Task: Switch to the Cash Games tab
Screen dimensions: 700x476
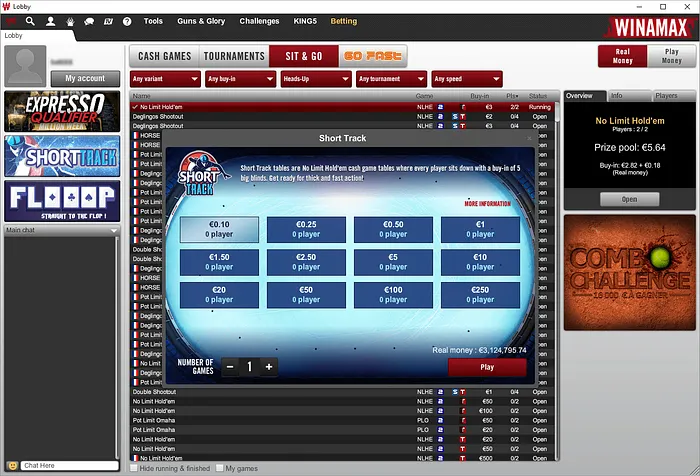Action: [165, 56]
